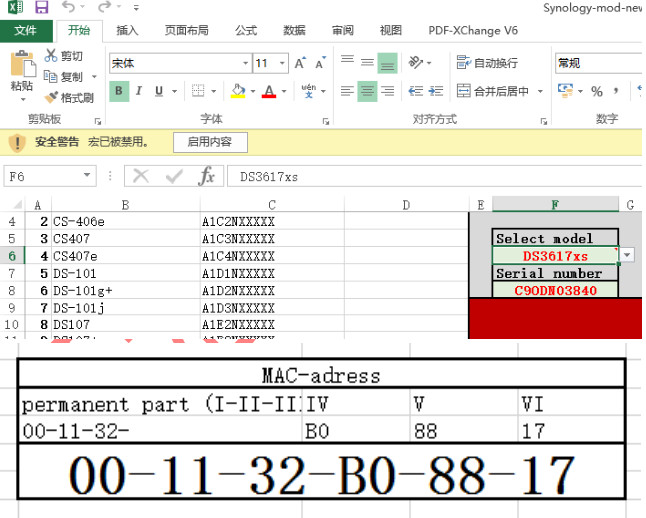
Task: Toggle bottom vertical alignment
Action: point(387,63)
